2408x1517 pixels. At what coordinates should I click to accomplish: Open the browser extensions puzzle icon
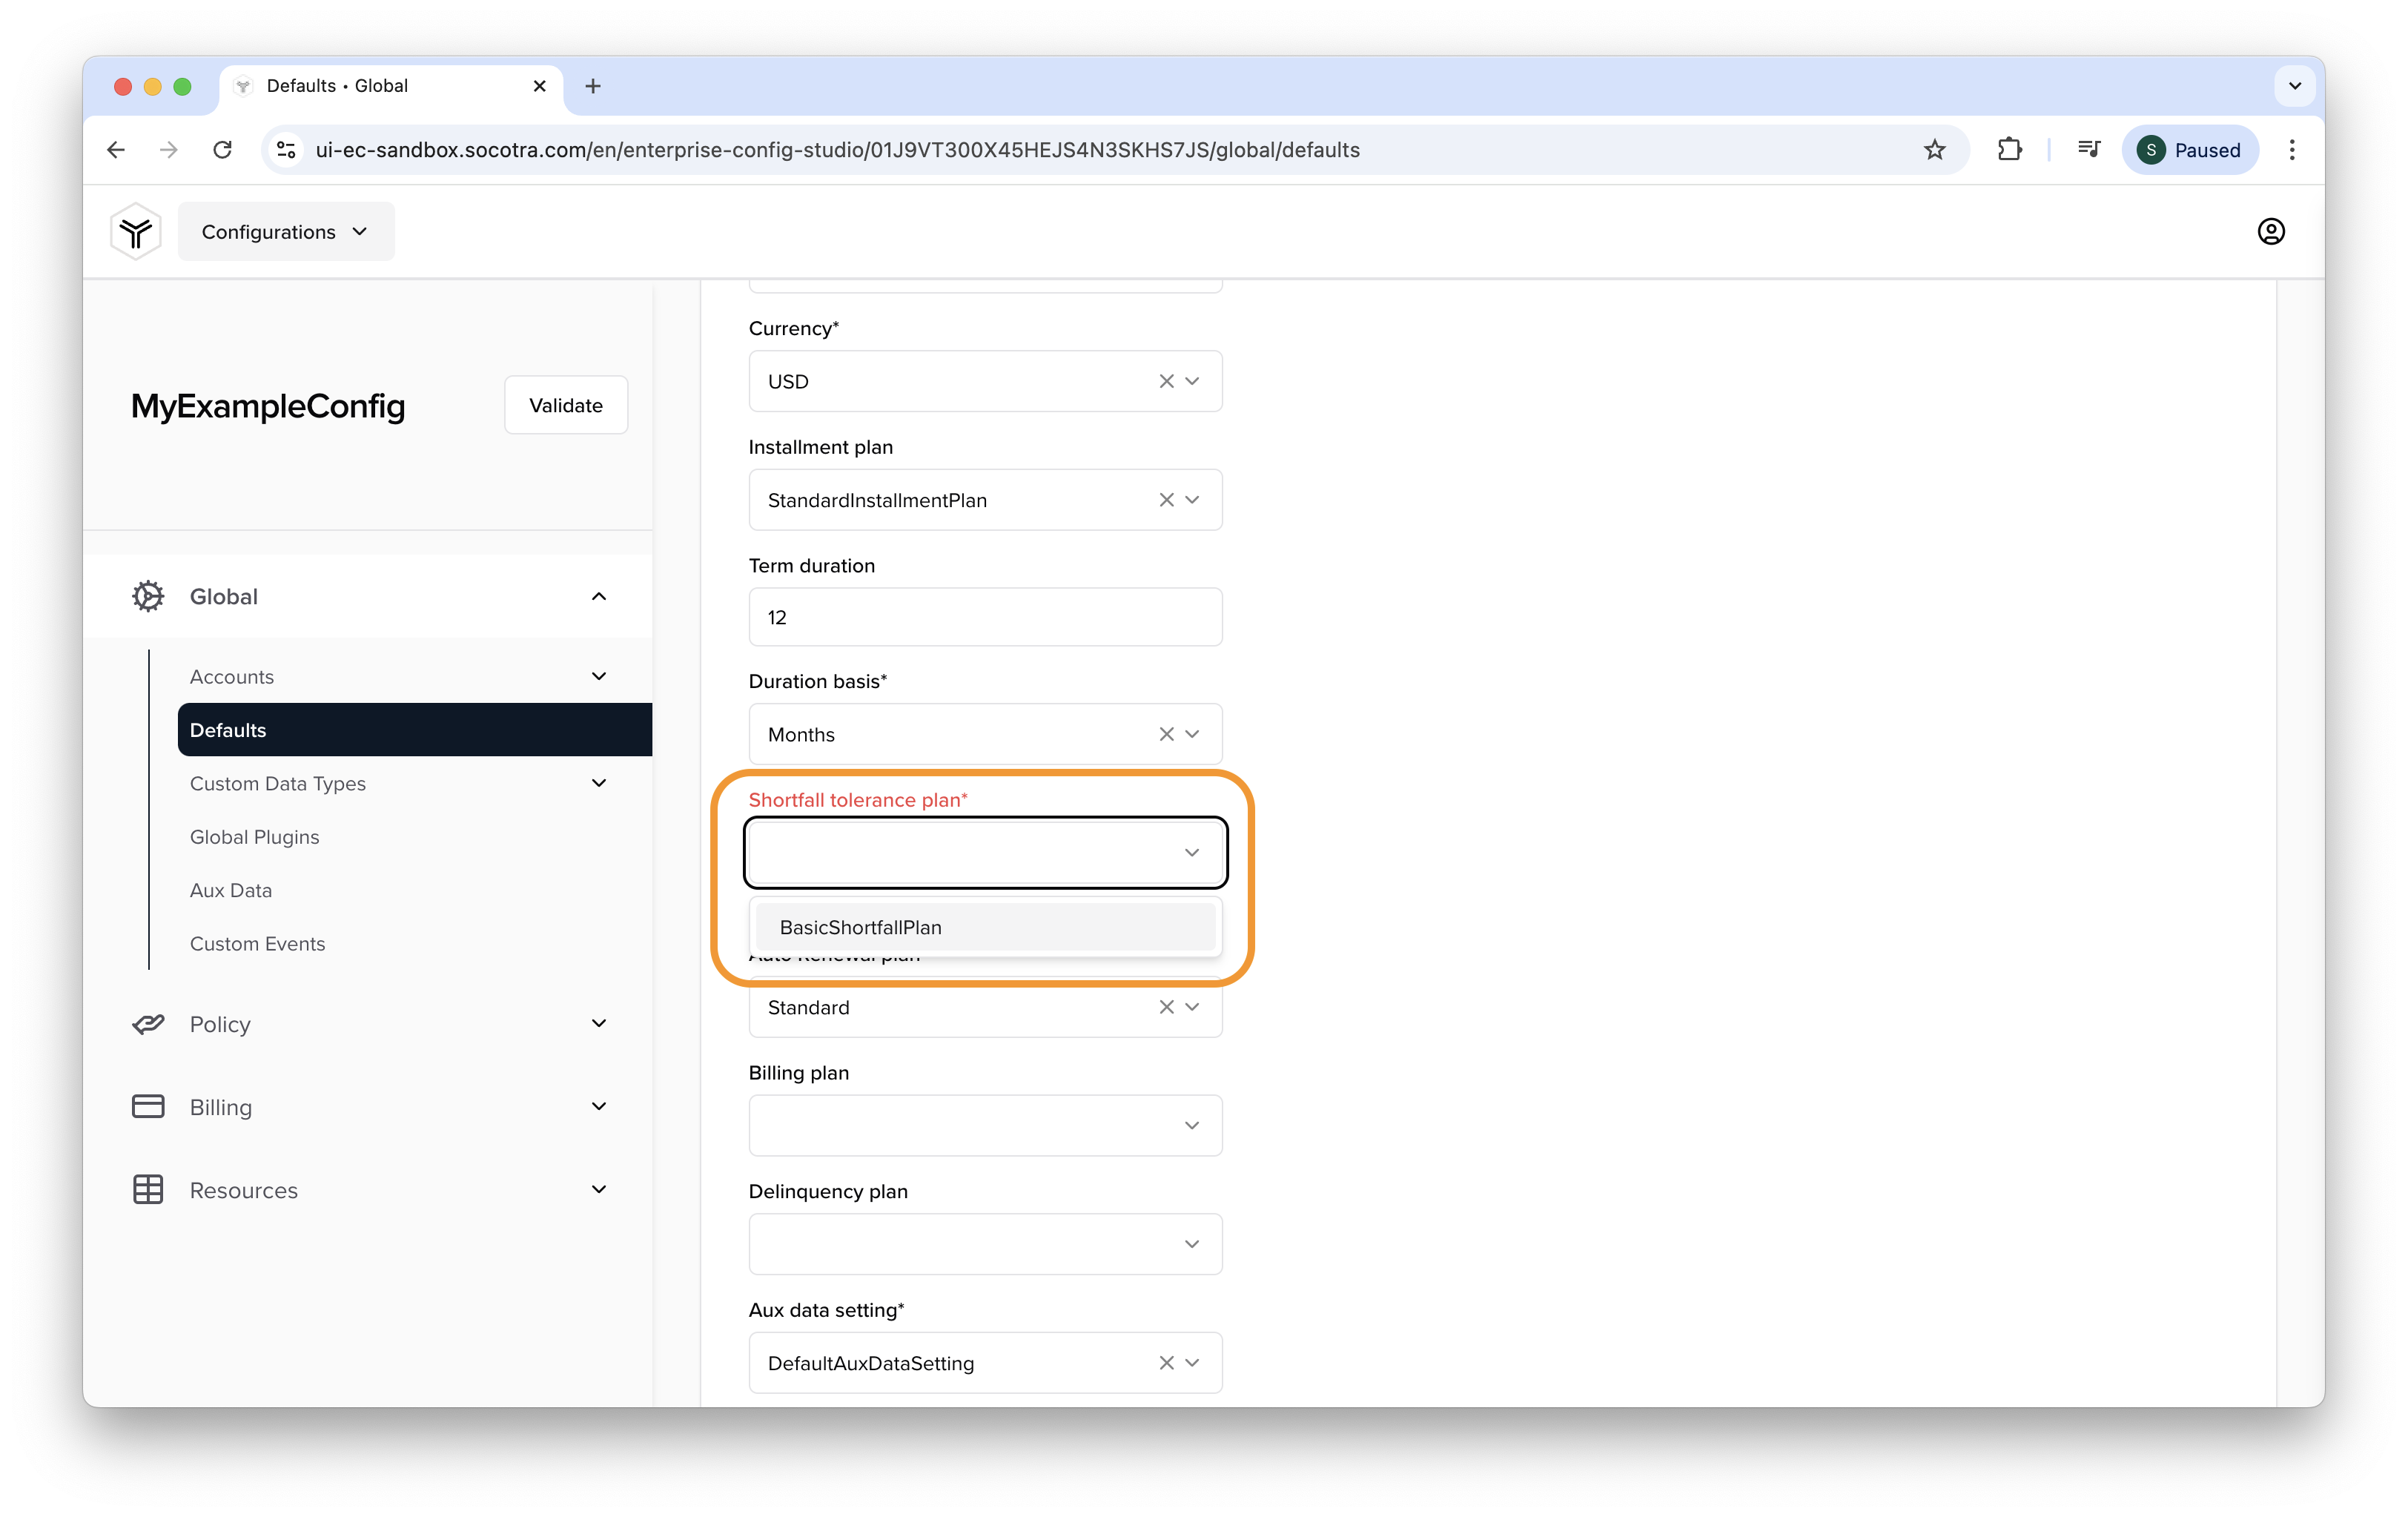coord(2009,150)
